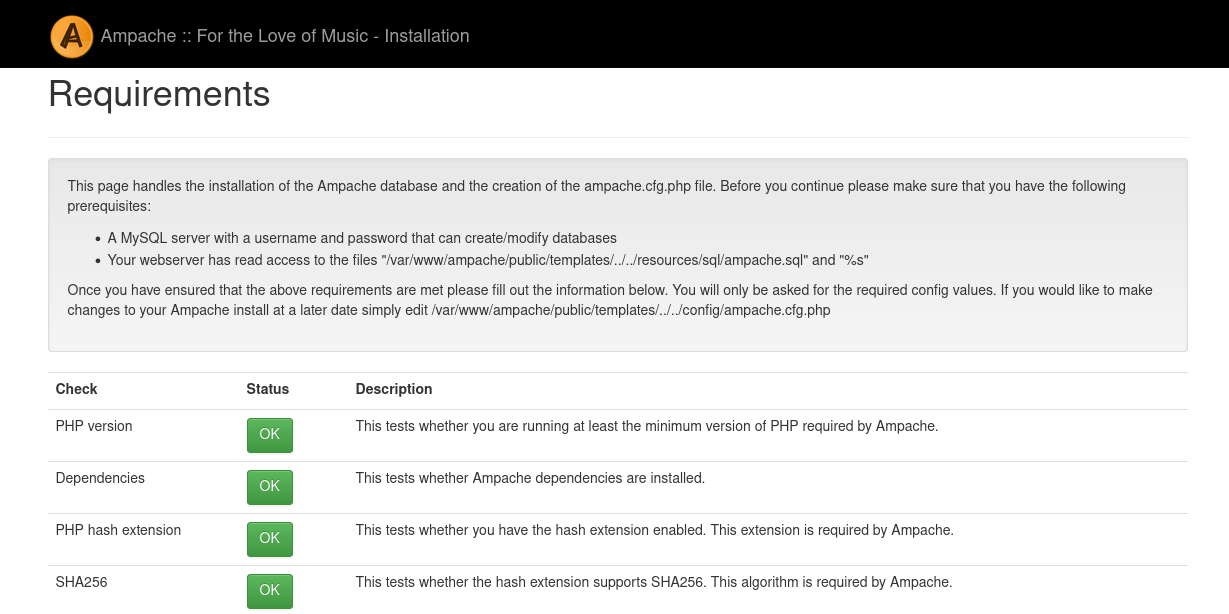Click the Check column header
Image resolution: width=1229 pixels, height=614 pixels.
click(x=77, y=389)
